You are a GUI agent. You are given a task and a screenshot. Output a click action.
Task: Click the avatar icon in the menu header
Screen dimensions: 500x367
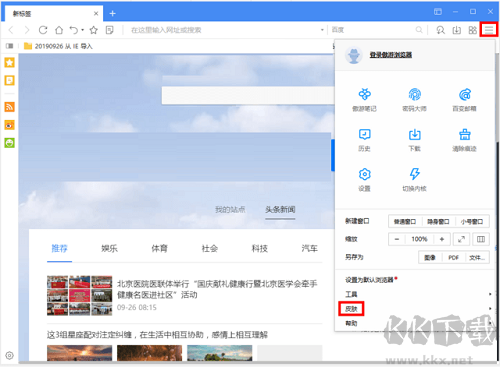[354, 55]
